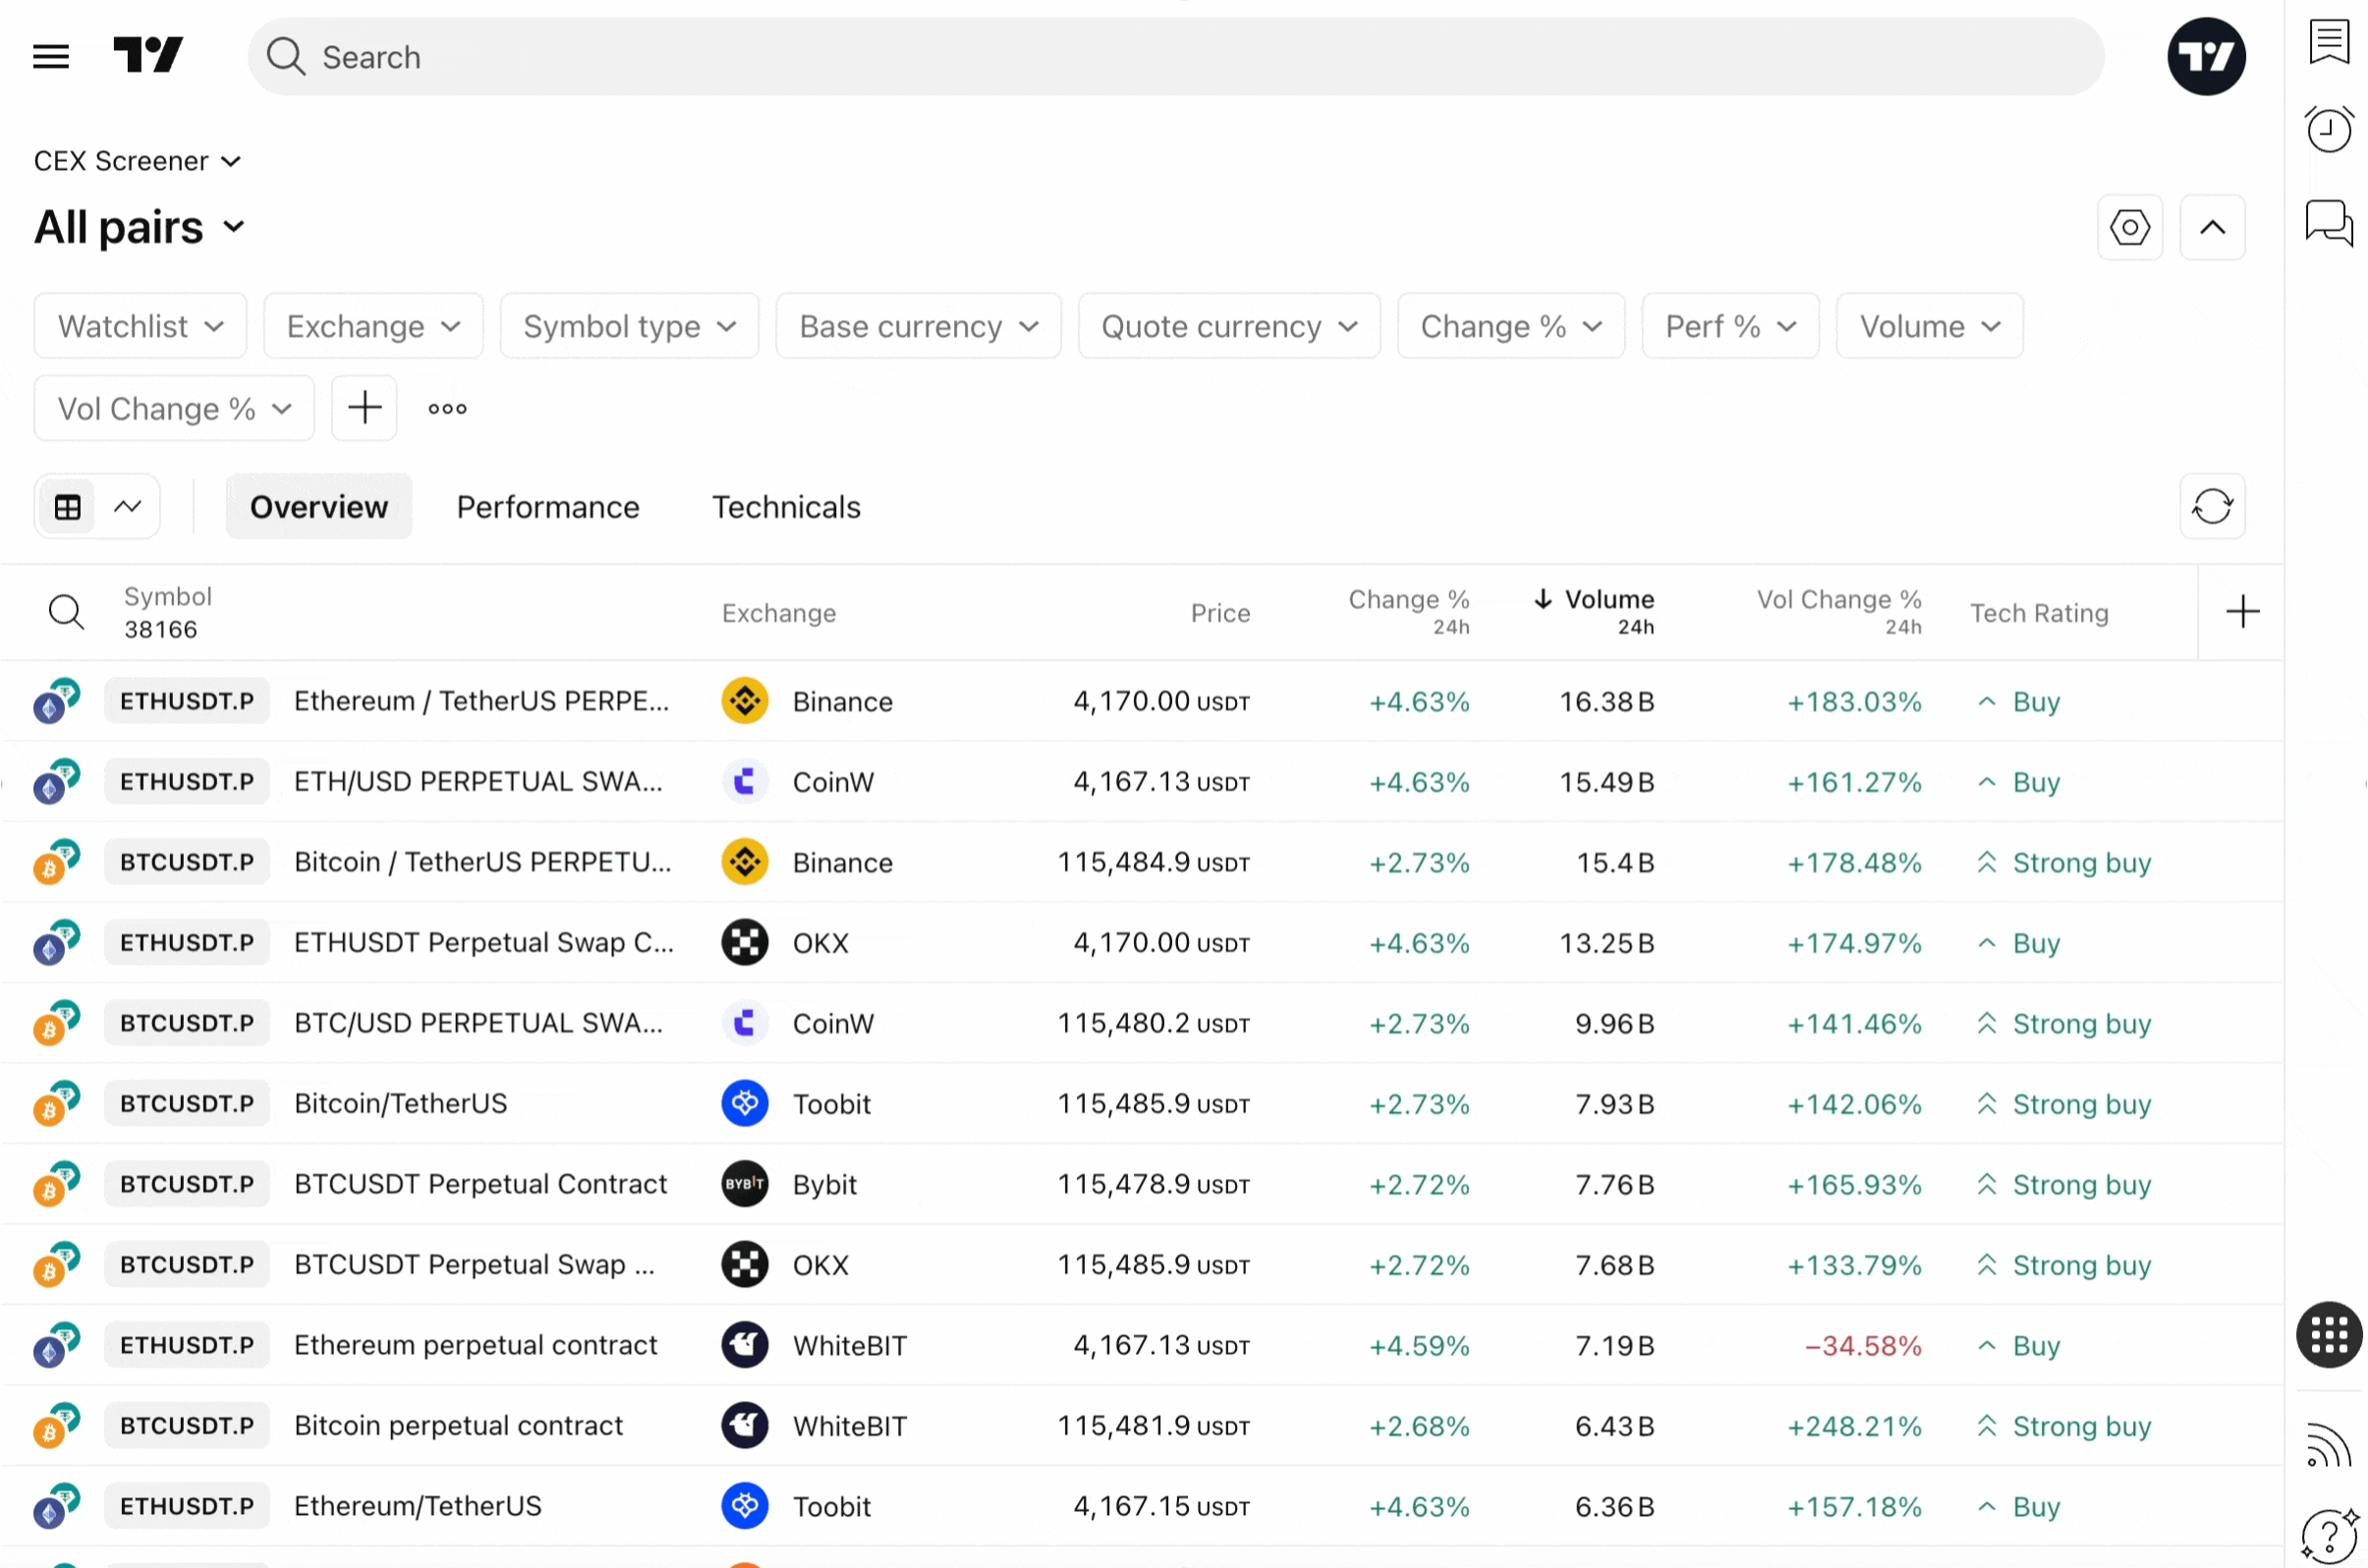Expand the Exchange filter dropdown
The image size is (2368, 1568).
(373, 326)
